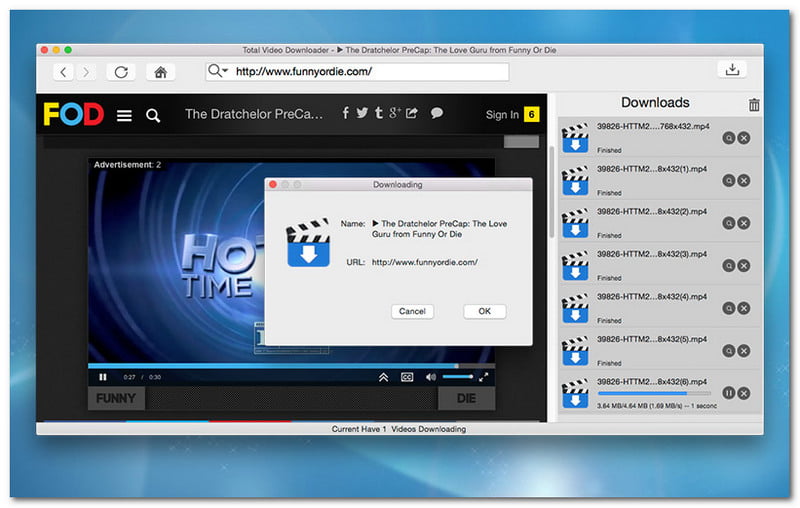This screenshot has height=508, width=800.
Task: Go back with the browser back arrow
Action: point(63,72)
